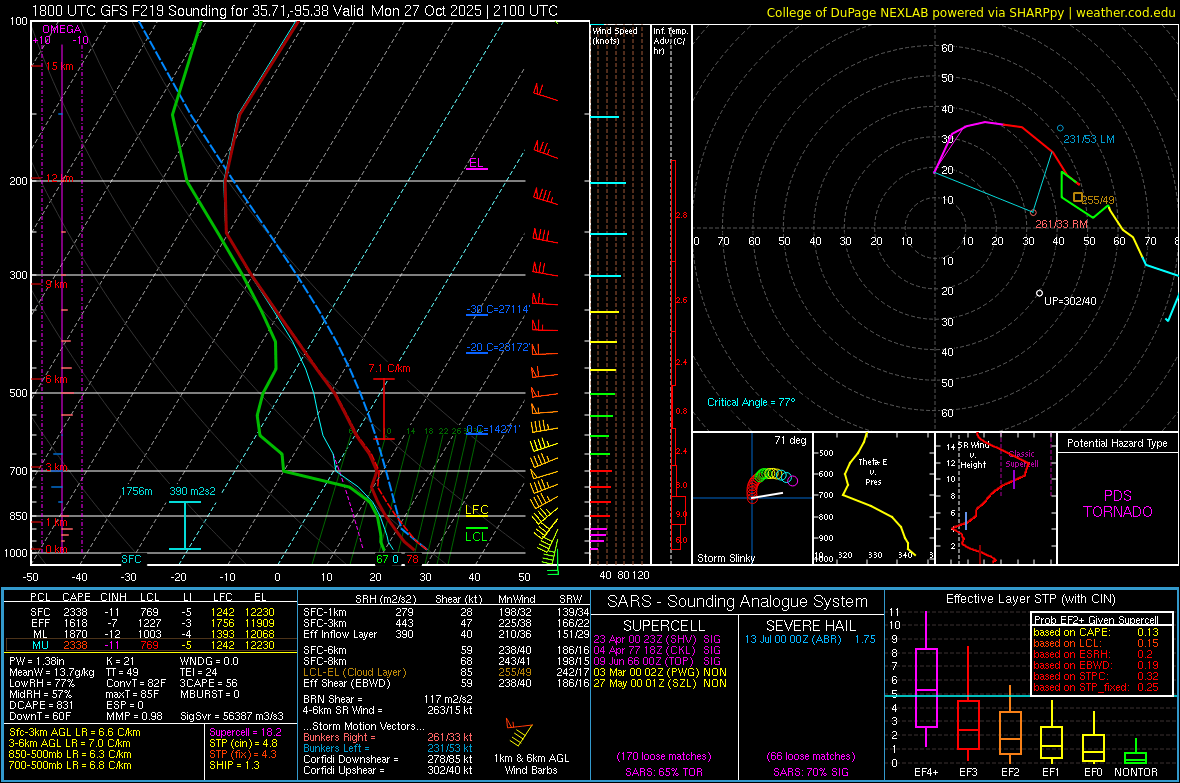Screen dimensions: 1180x783
Task: Click the 'Supercell = 18.2' composite value
Action: [x=245, y=732]
